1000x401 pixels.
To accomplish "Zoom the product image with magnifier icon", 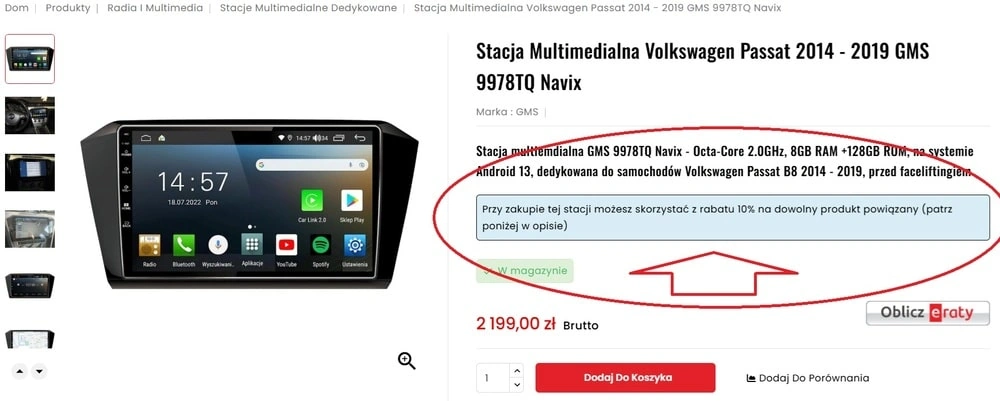I will (x=407, y=361).
